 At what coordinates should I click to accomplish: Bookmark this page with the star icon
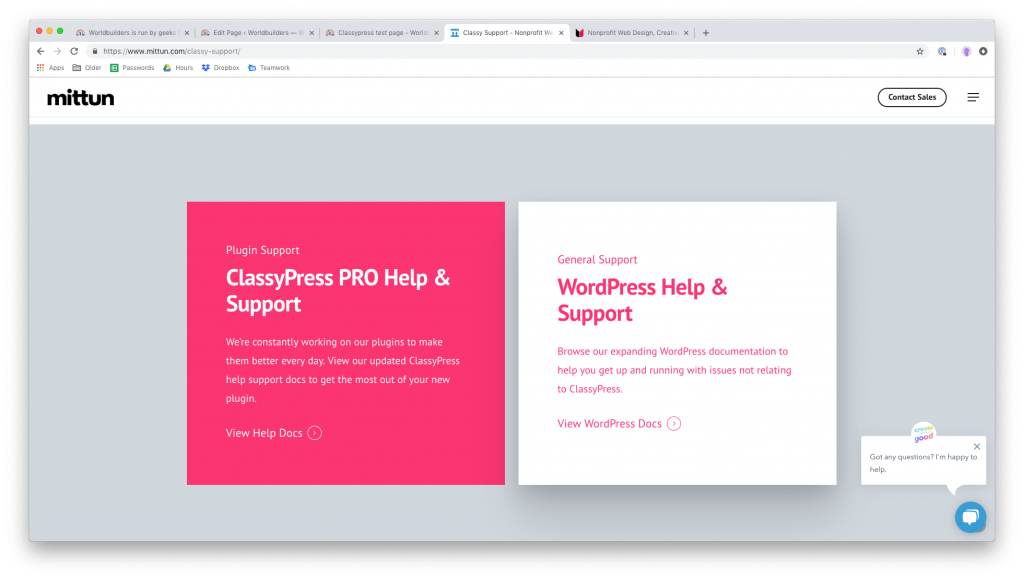920,51
